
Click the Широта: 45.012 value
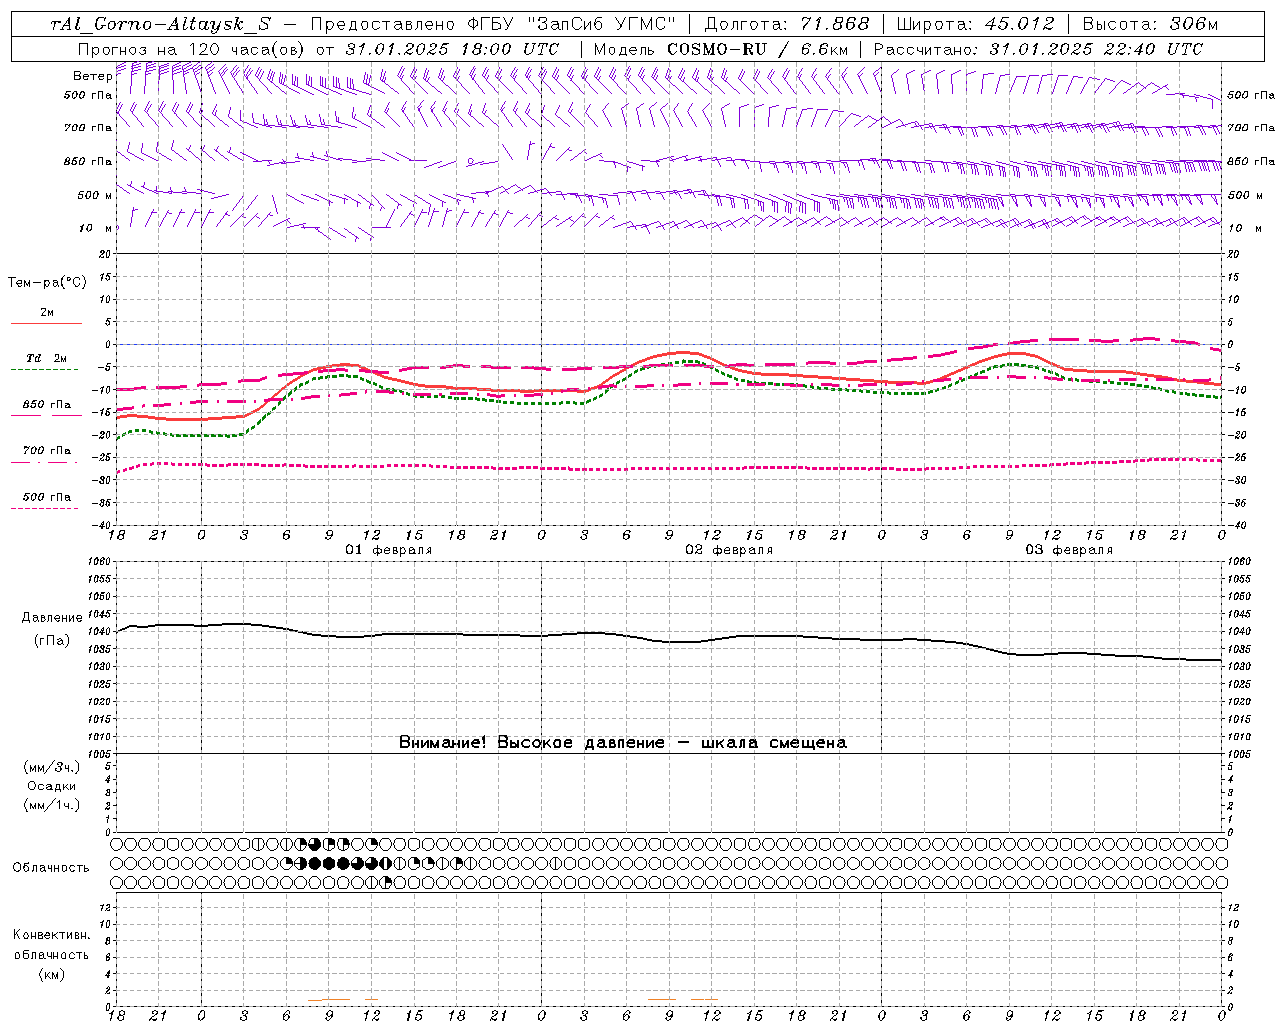coord(975,24)
